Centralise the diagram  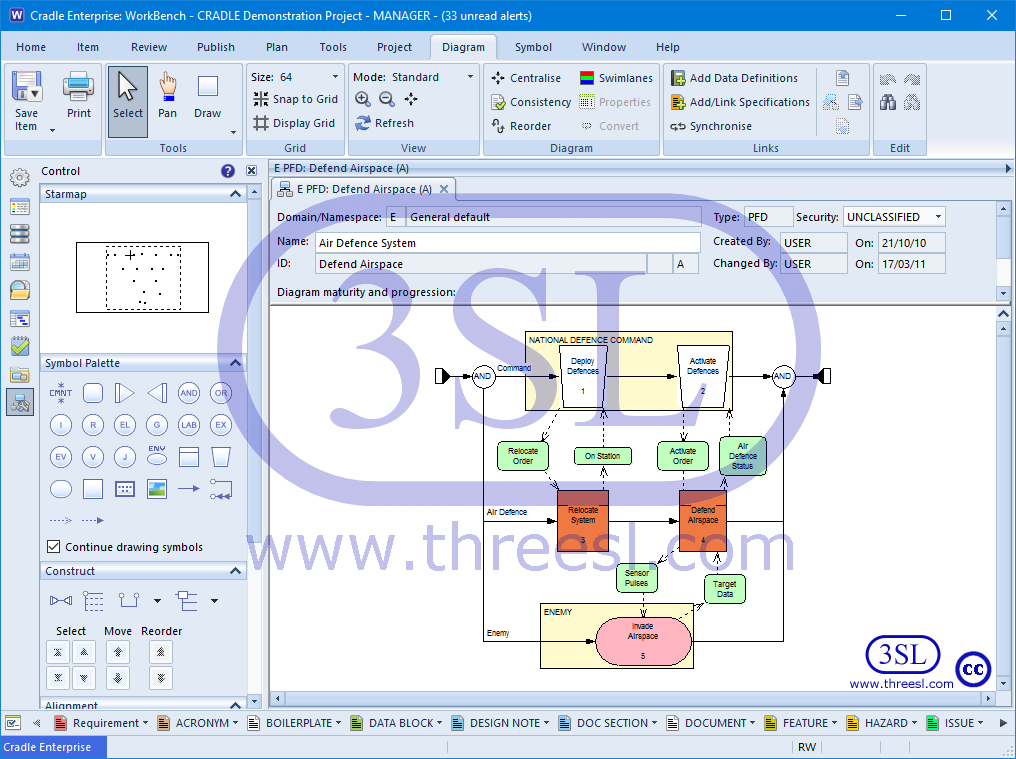point(525,78)
